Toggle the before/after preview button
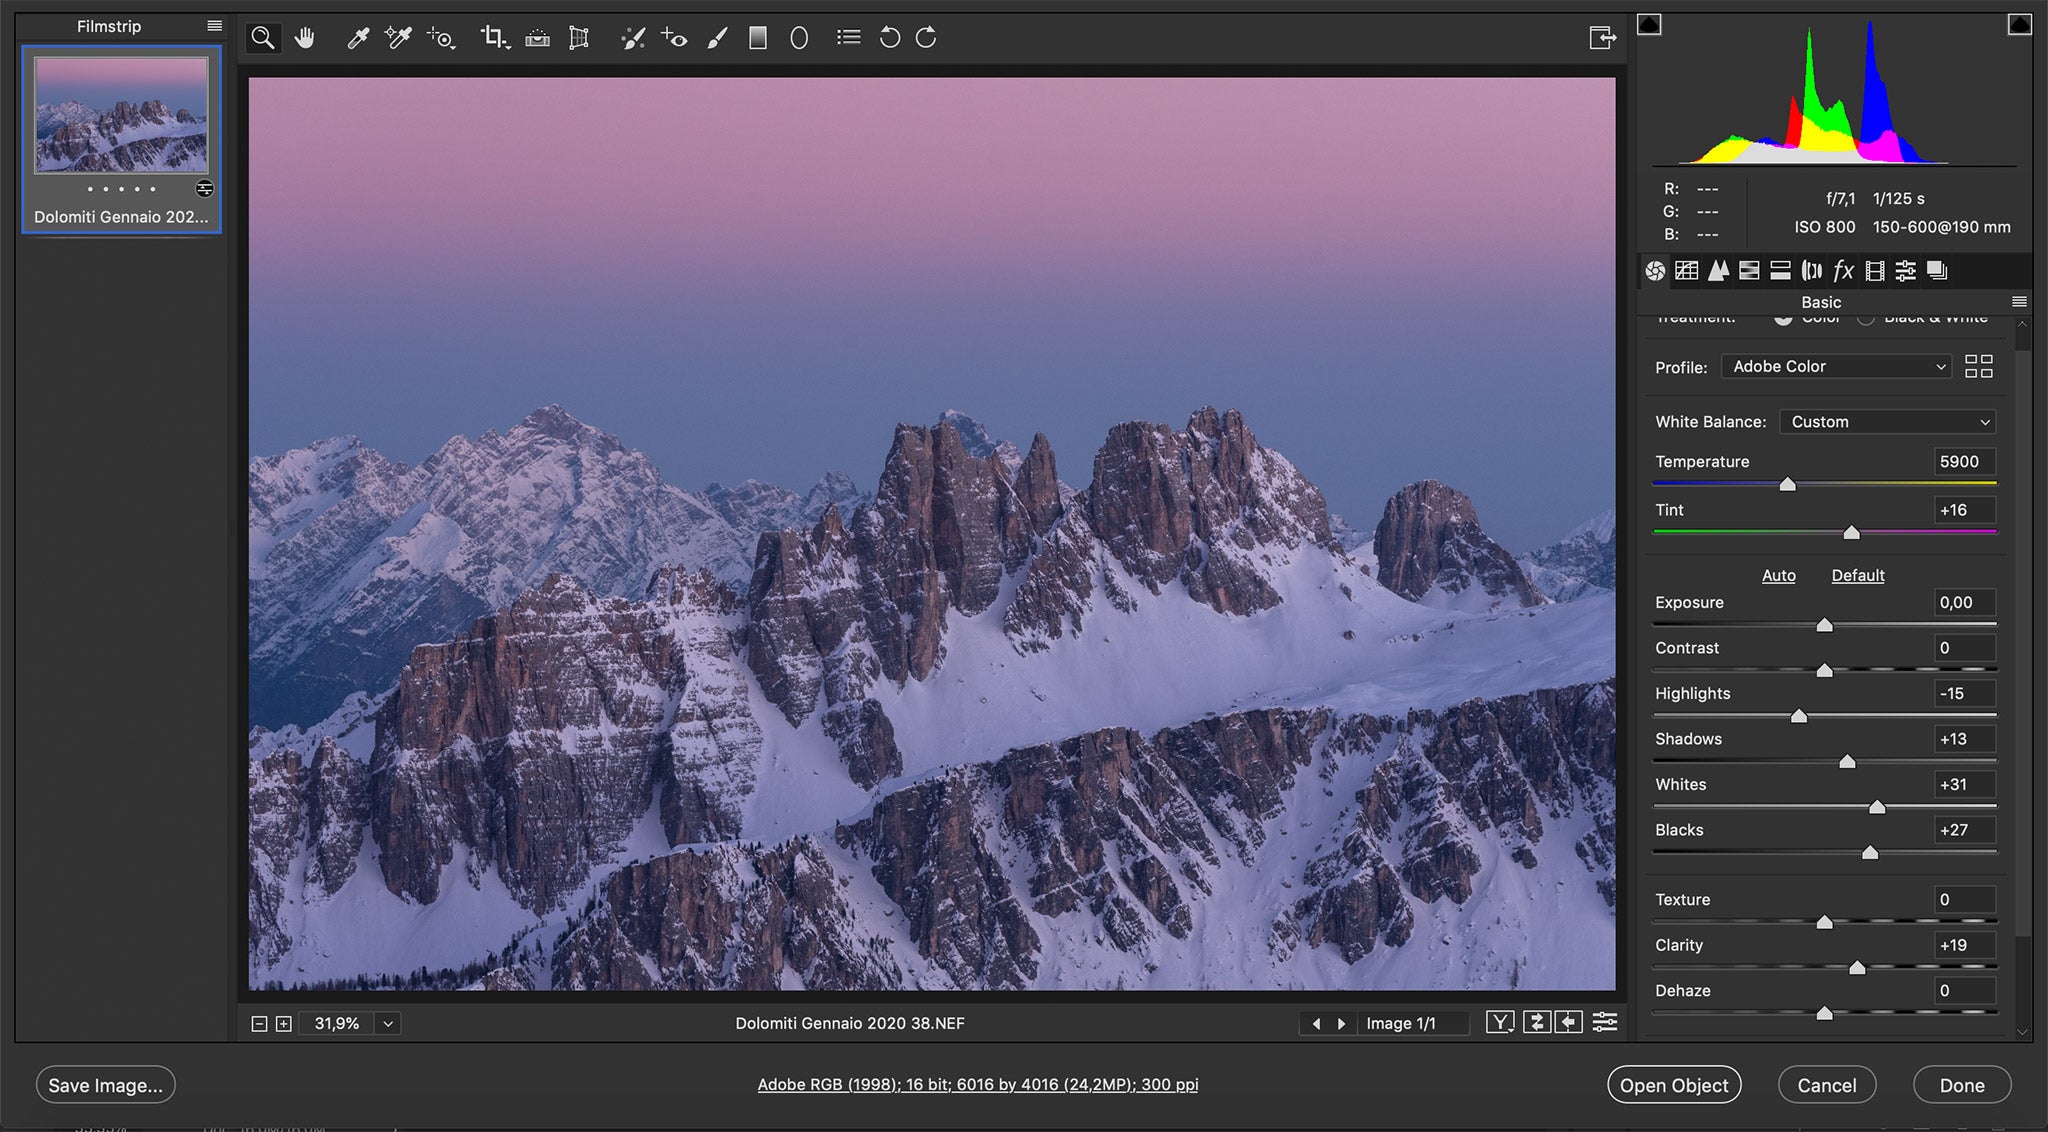Viewport: 2048px width, 1132px height. [x=1501, y=1023]
